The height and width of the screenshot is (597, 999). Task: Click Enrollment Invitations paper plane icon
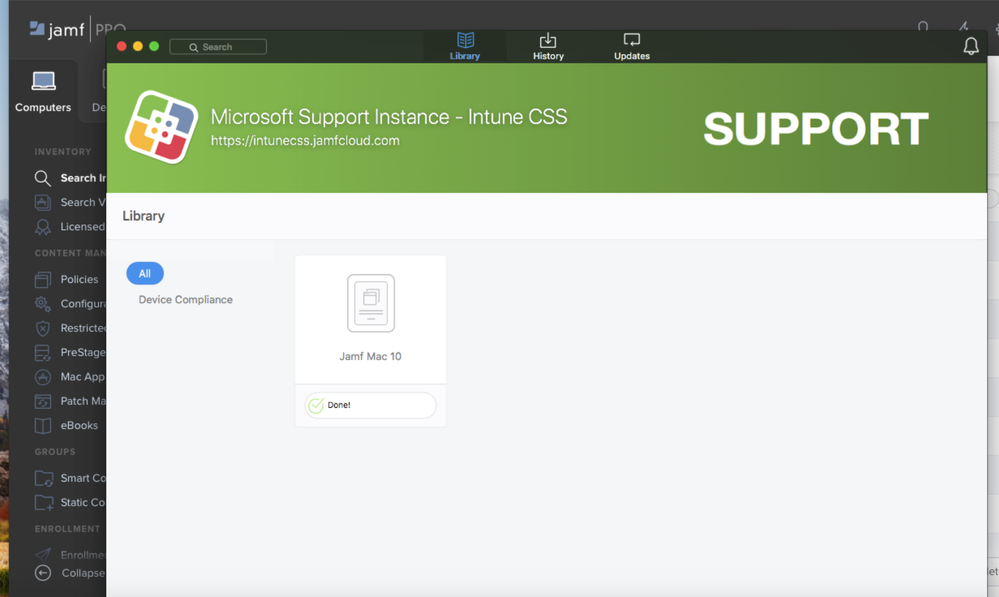tap(43, 554)
